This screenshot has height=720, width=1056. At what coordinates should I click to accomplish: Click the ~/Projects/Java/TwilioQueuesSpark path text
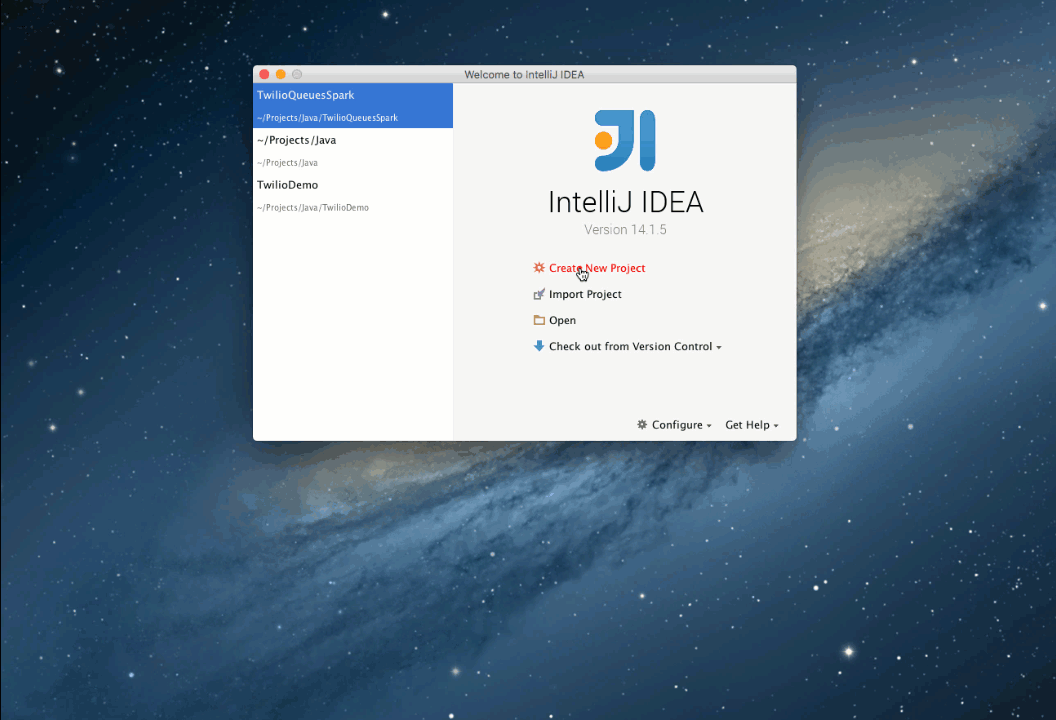point(327,118)
